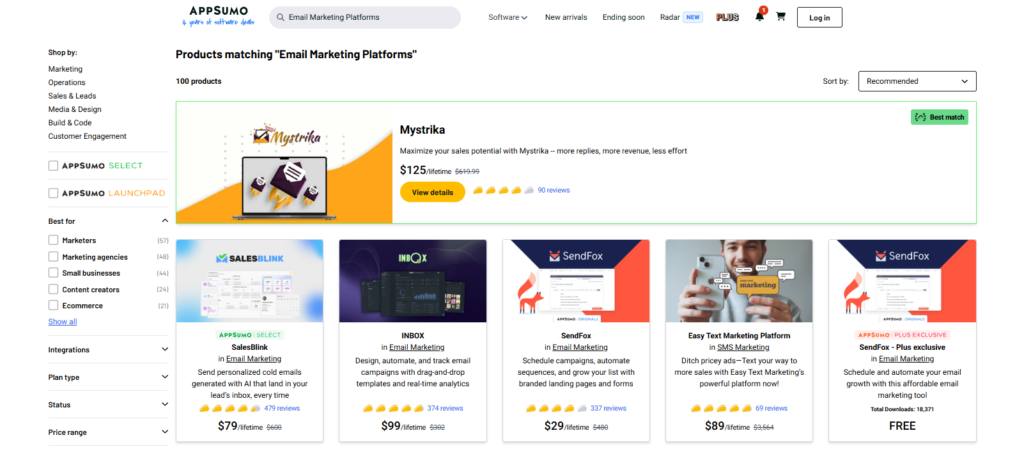Open SalesBlink's 479 reviews link
Image resolution: width=1024 pixels, height=456 pixels.
281,408
